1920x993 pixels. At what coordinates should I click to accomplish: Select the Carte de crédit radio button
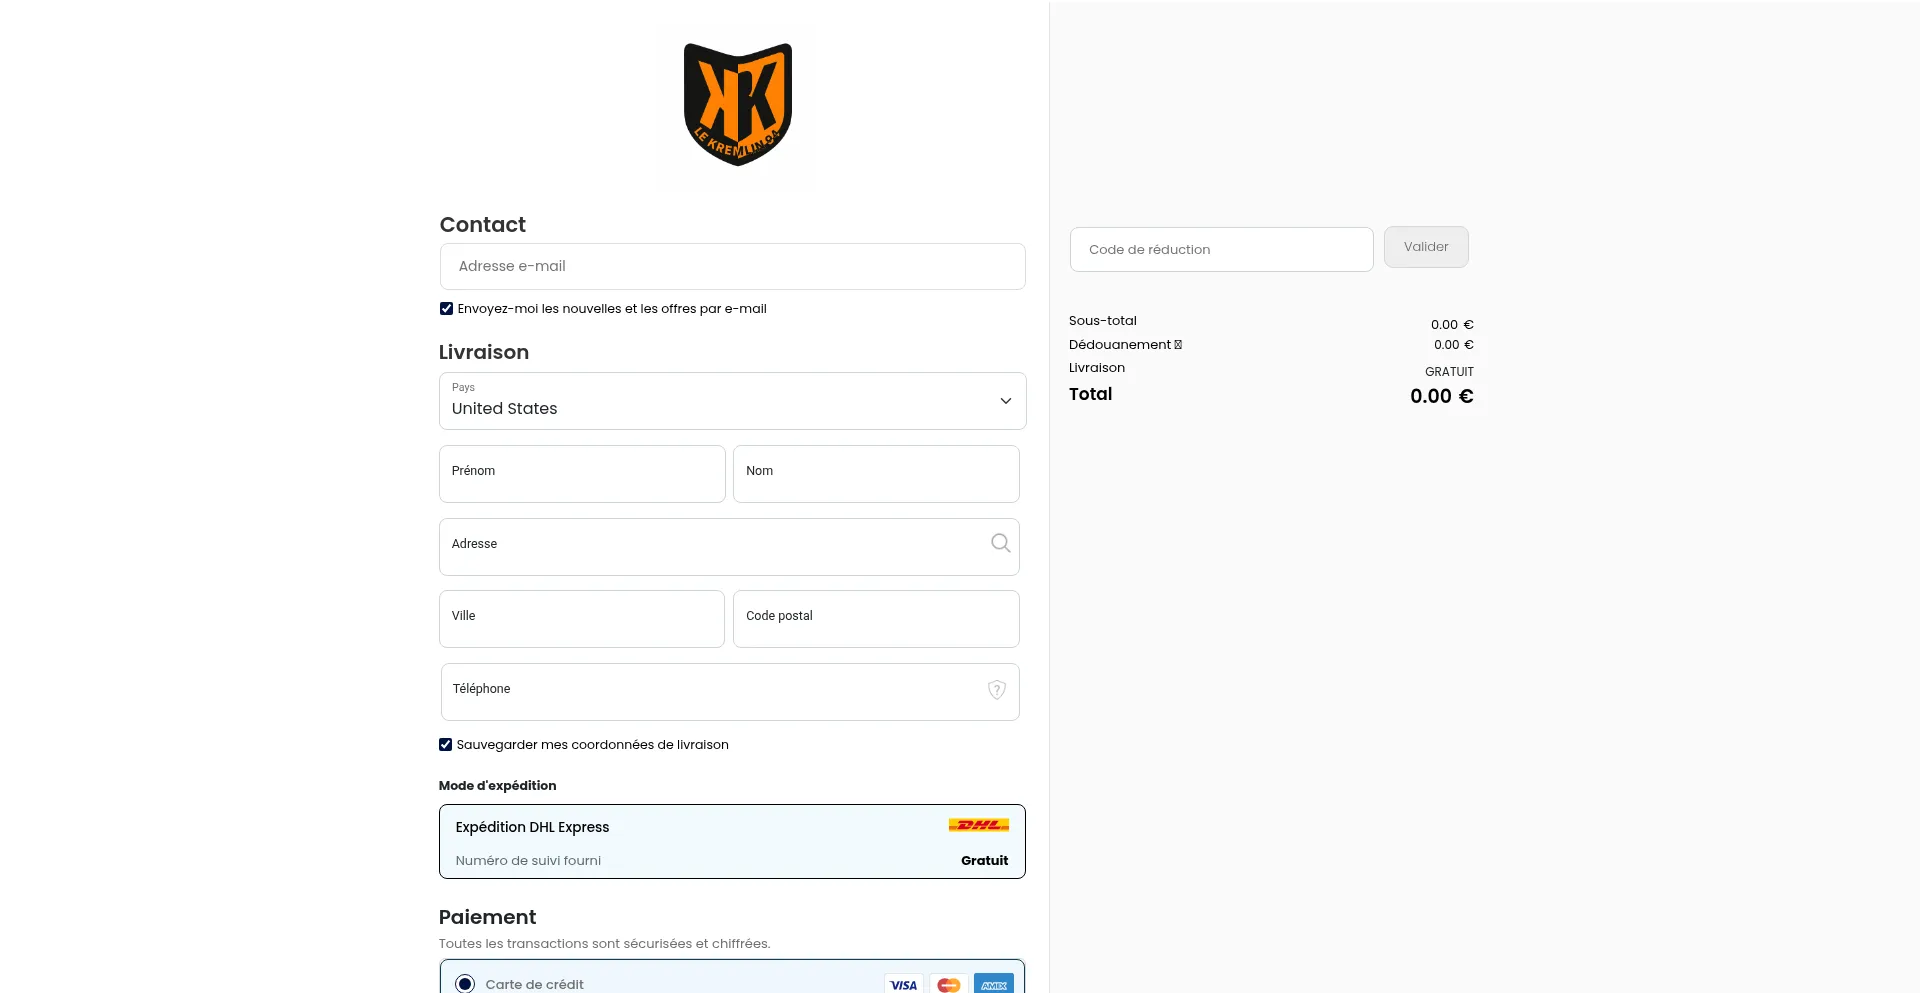pos(465,984)
